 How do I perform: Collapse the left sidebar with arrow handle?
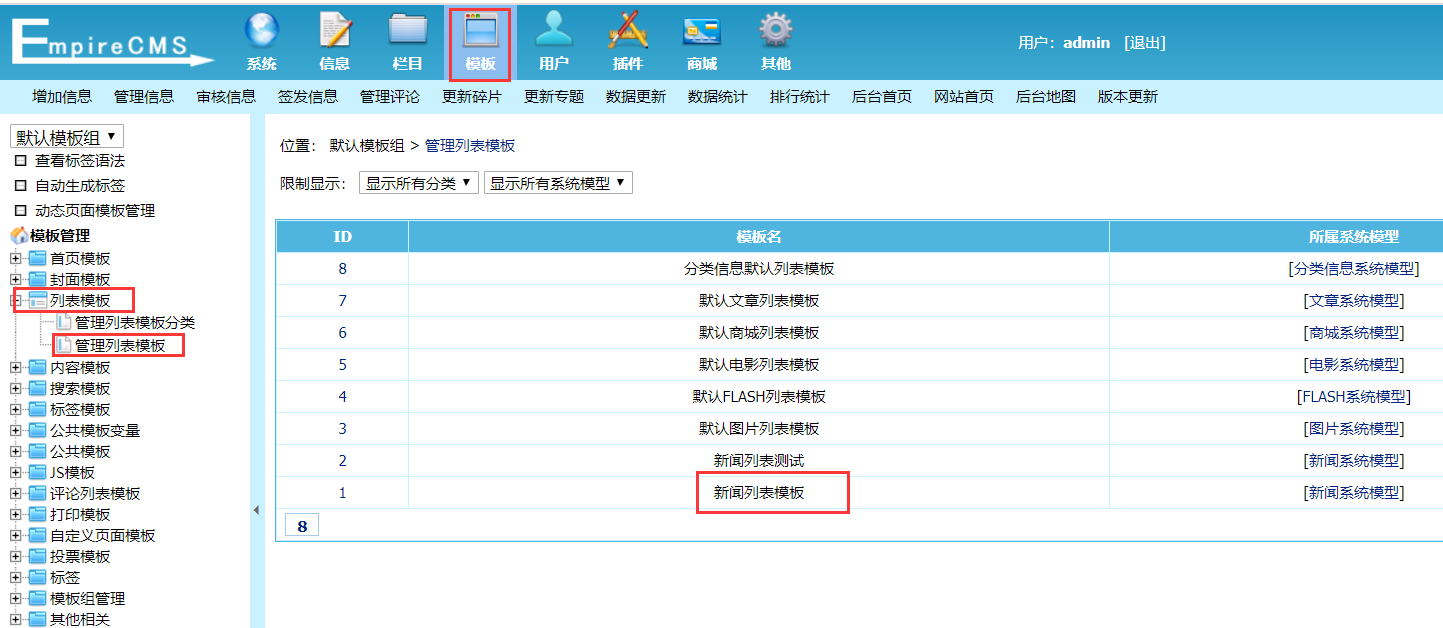point(256,510)
